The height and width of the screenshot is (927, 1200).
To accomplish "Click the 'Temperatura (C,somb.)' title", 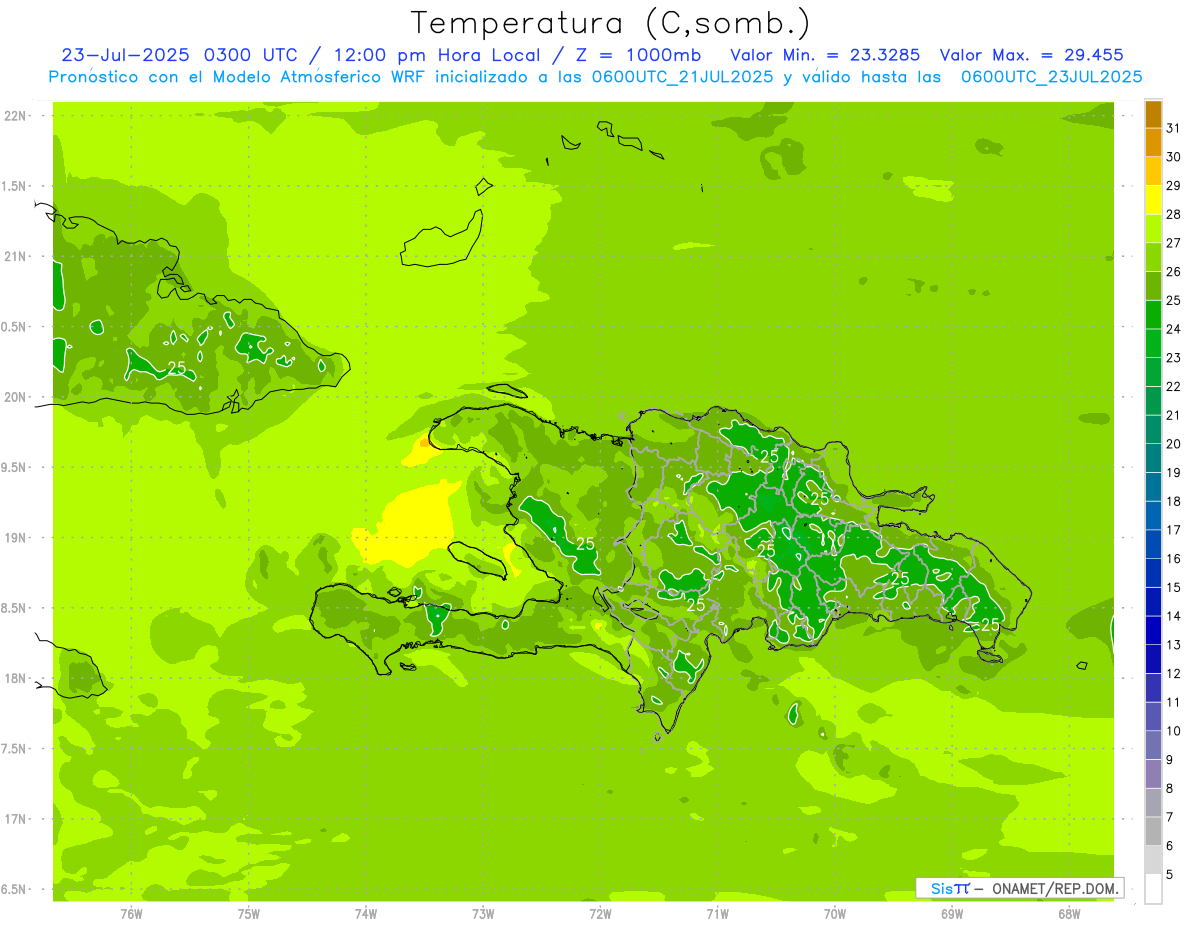I will click(611, 23).
